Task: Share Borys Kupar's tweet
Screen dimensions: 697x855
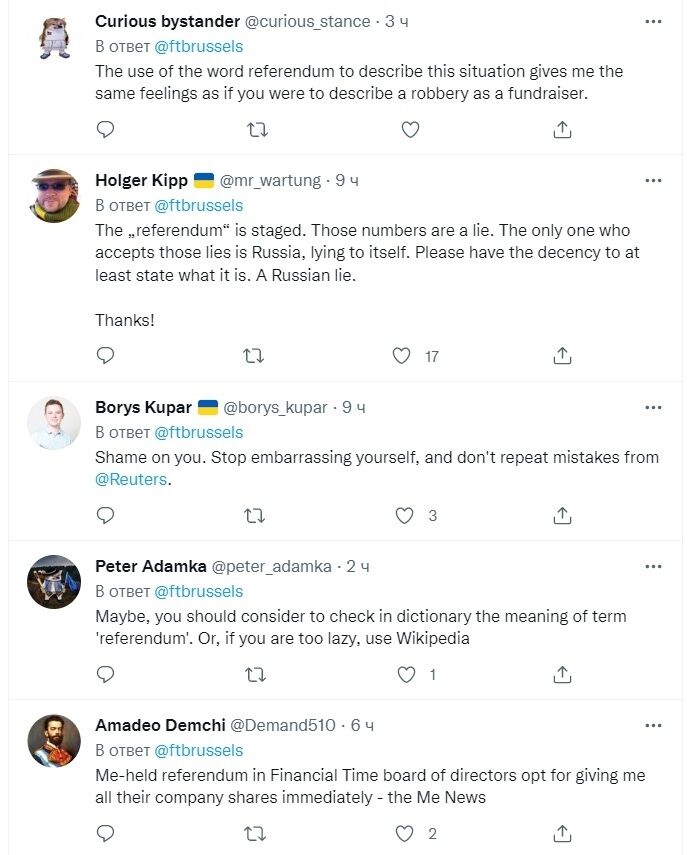Action: pyautogui.click(x=562, y=516)
